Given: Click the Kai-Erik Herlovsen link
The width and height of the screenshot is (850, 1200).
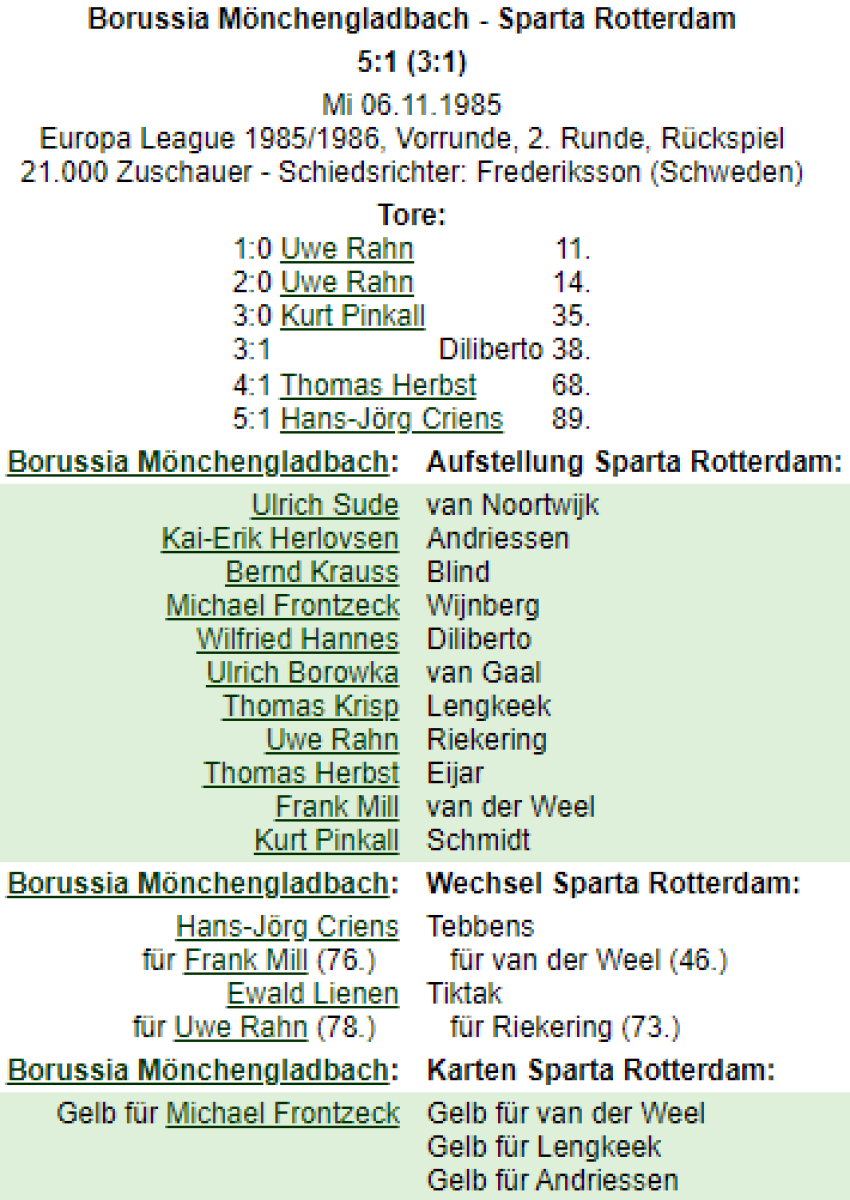Looking at the screenshot, I should (280, 539).
